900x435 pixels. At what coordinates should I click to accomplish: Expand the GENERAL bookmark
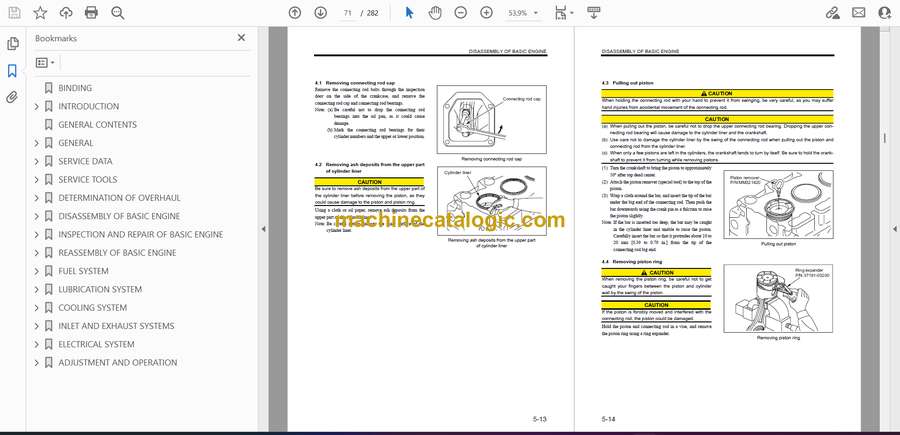click(37, 143)
